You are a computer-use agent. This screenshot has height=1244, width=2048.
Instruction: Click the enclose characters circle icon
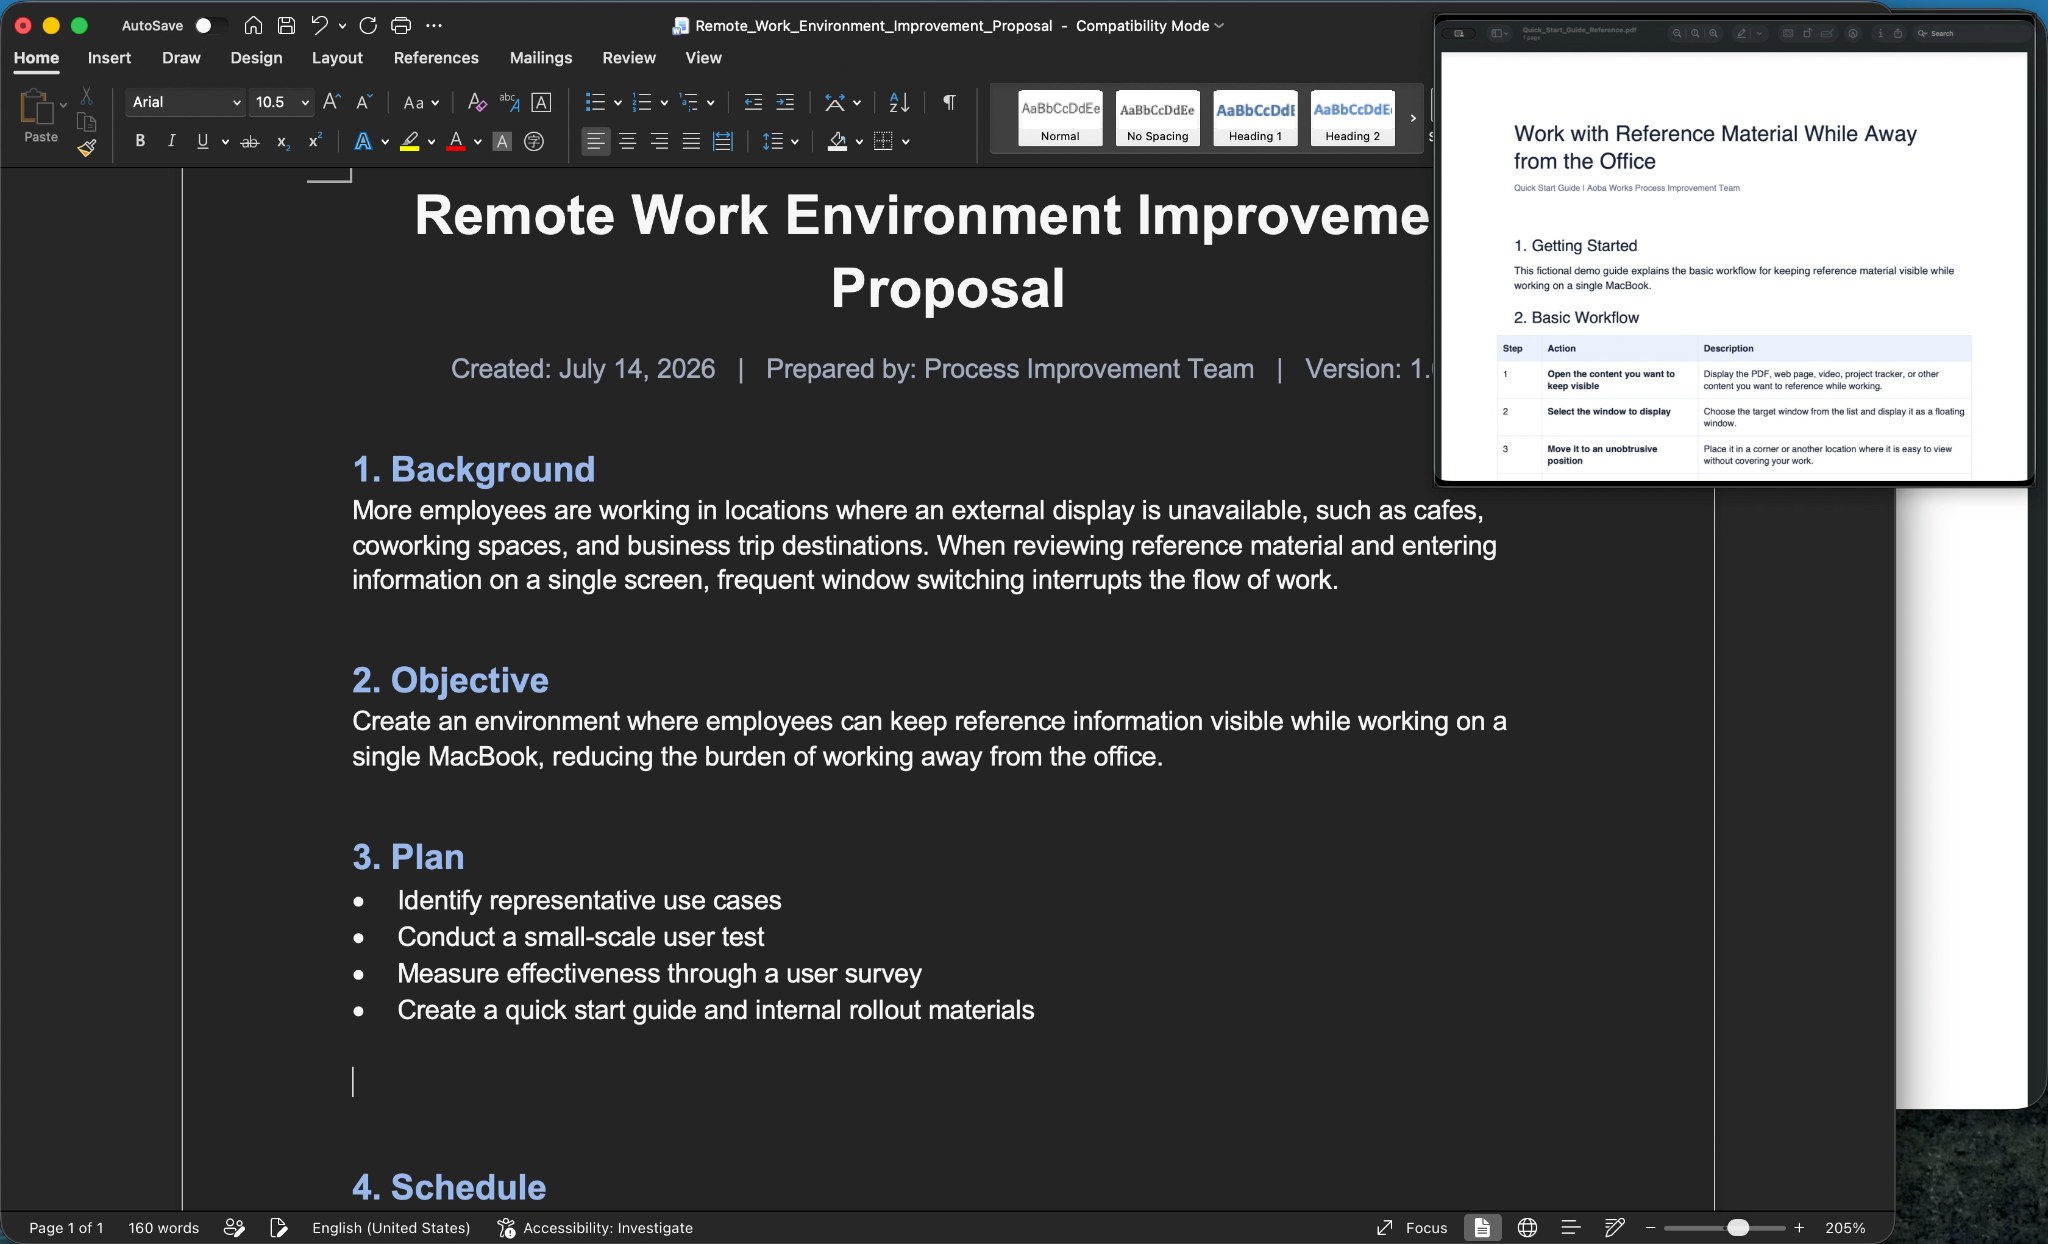[534, 142]
